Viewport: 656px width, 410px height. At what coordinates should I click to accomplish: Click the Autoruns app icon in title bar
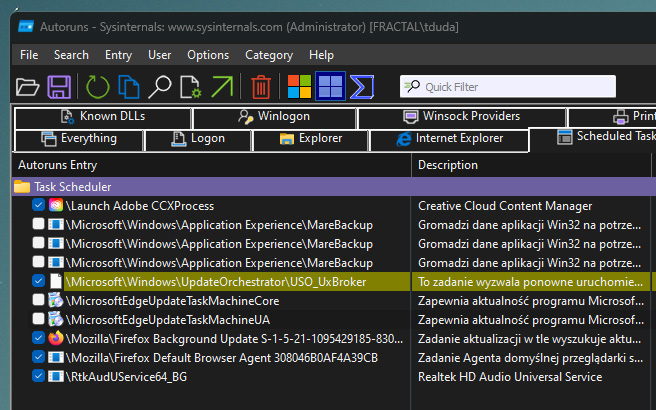(26, 27)
